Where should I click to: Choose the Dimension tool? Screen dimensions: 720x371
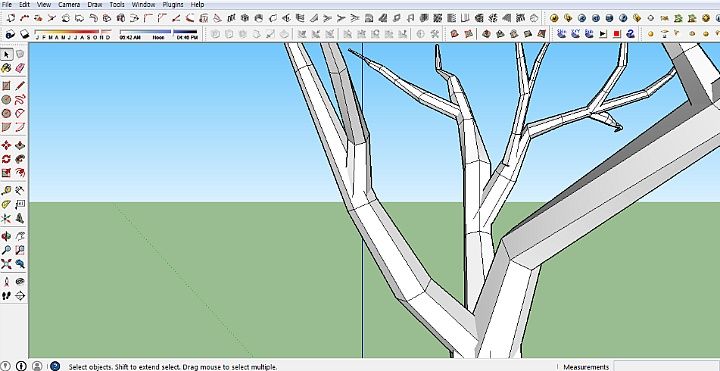pyautogui.click(x=20, y=191)
